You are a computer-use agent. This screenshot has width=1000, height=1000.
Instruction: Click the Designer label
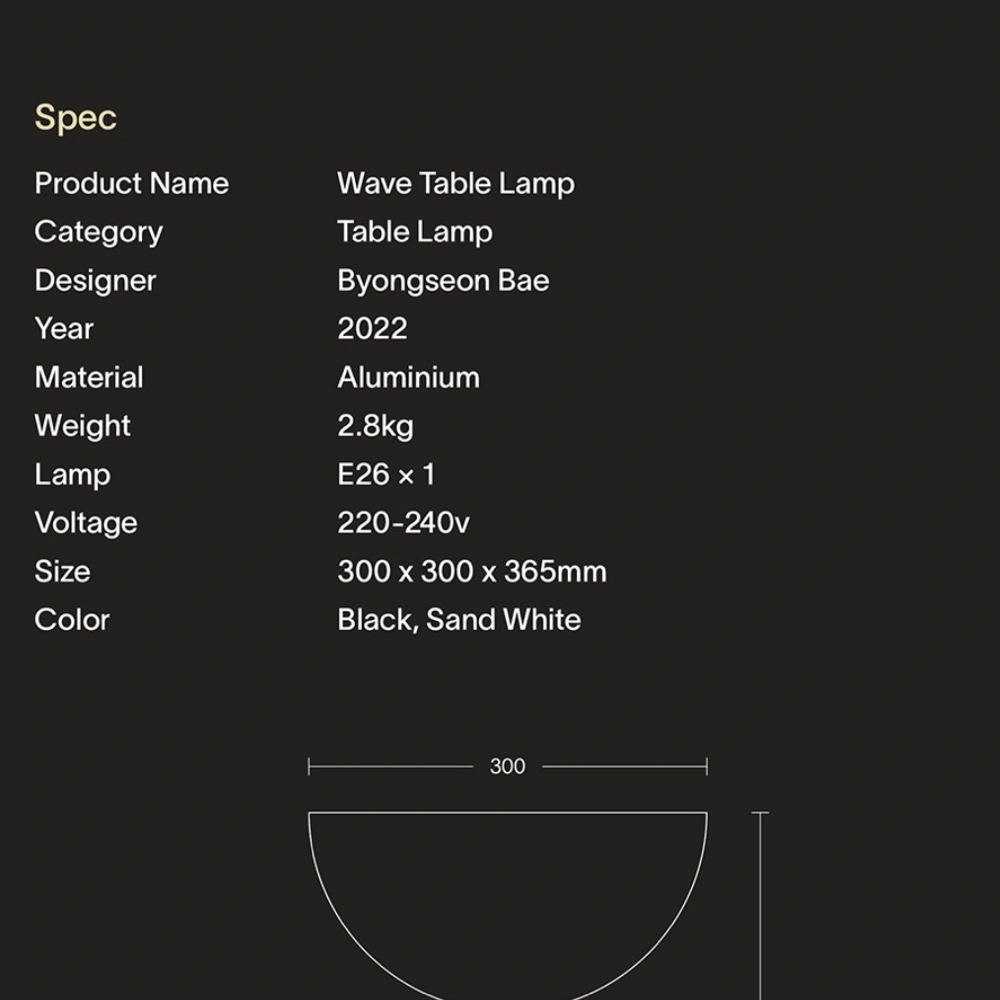click(95, 280)
